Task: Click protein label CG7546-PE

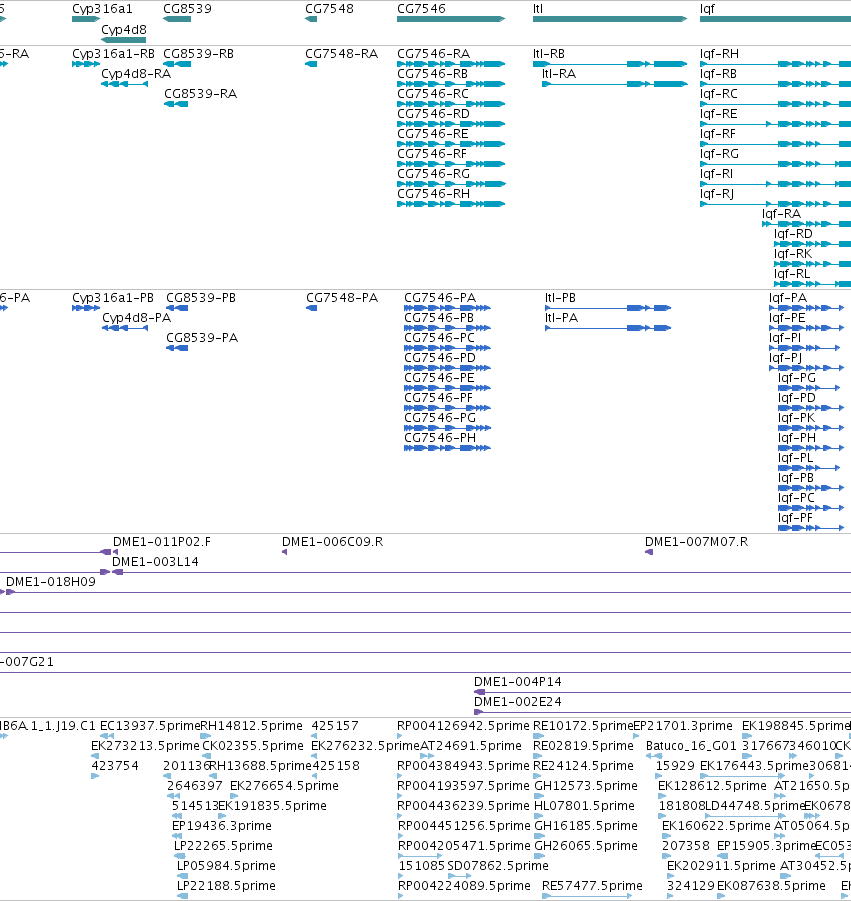Action: 439,378
